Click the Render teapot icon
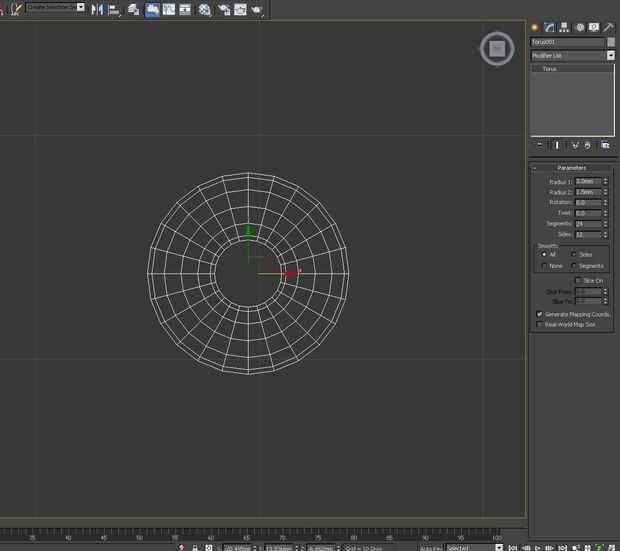 pos(257,9)
